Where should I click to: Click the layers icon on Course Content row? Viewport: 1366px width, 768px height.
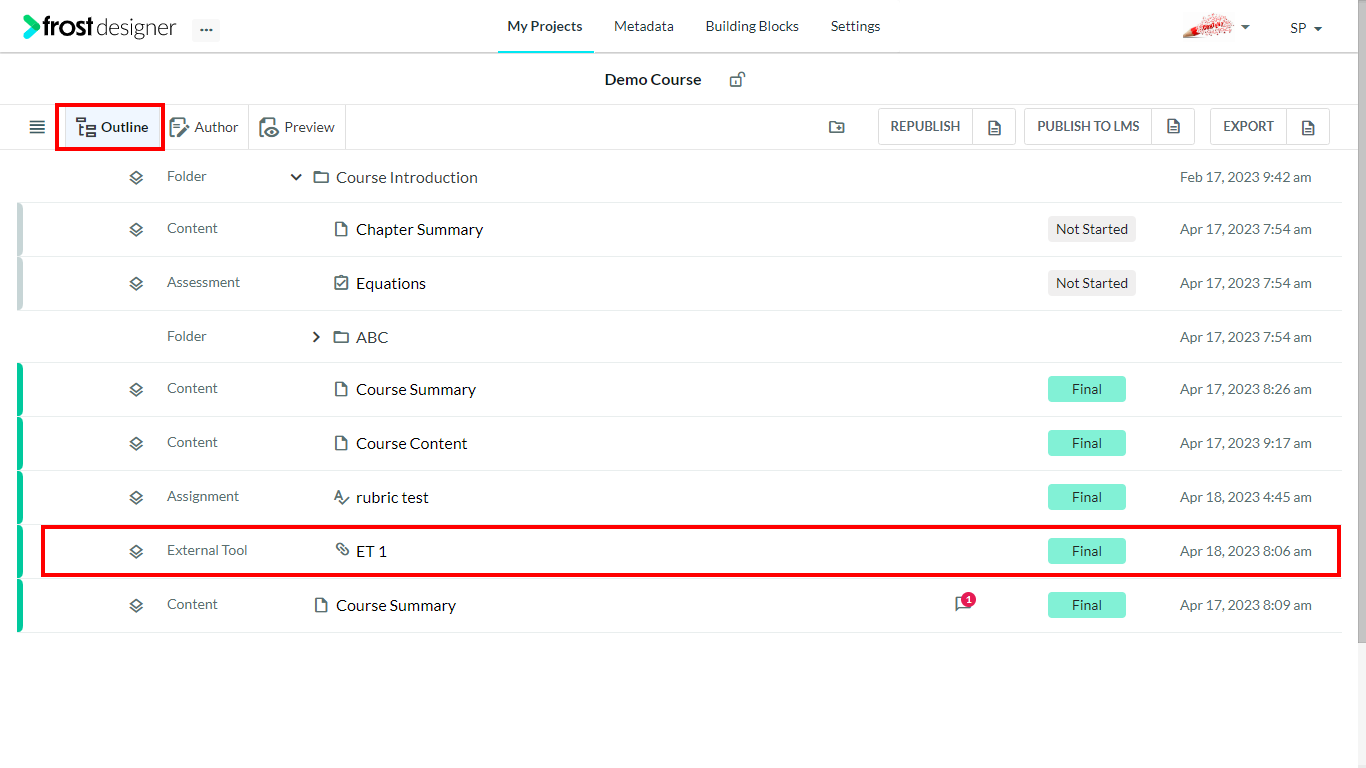pyautogui.click(x=136, y=443)
